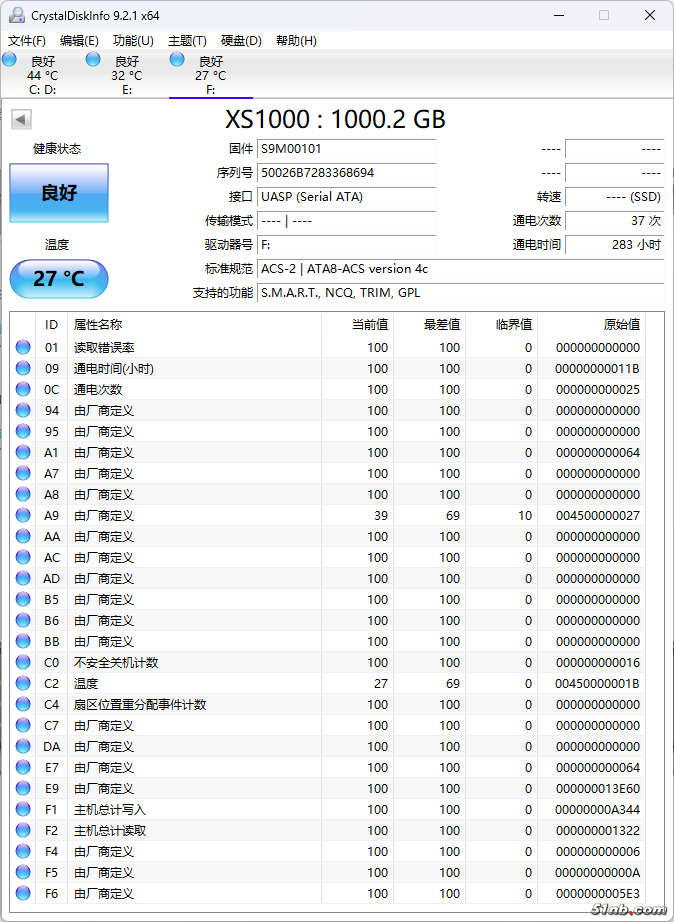Click the status orb for host total writes F1
The width and height of the screenshot is (674, 922).
pyautogui.click(x=23, y=810)
